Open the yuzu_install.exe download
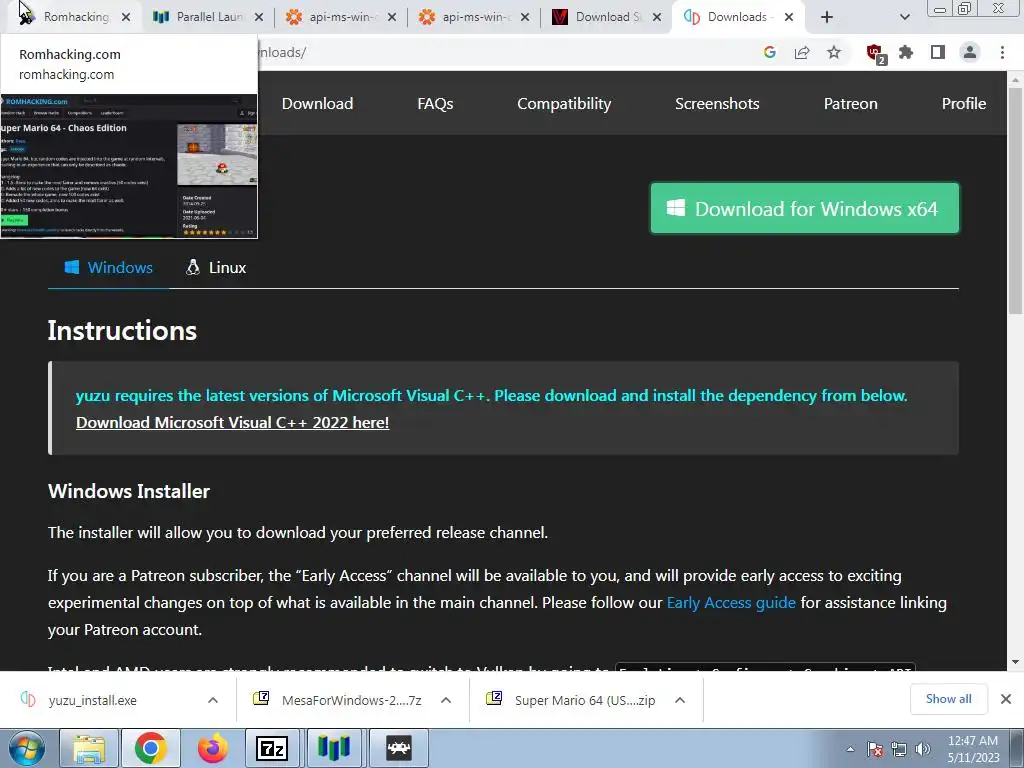The height and width of the screenshot is (768, 1024). tap(91, 700)
